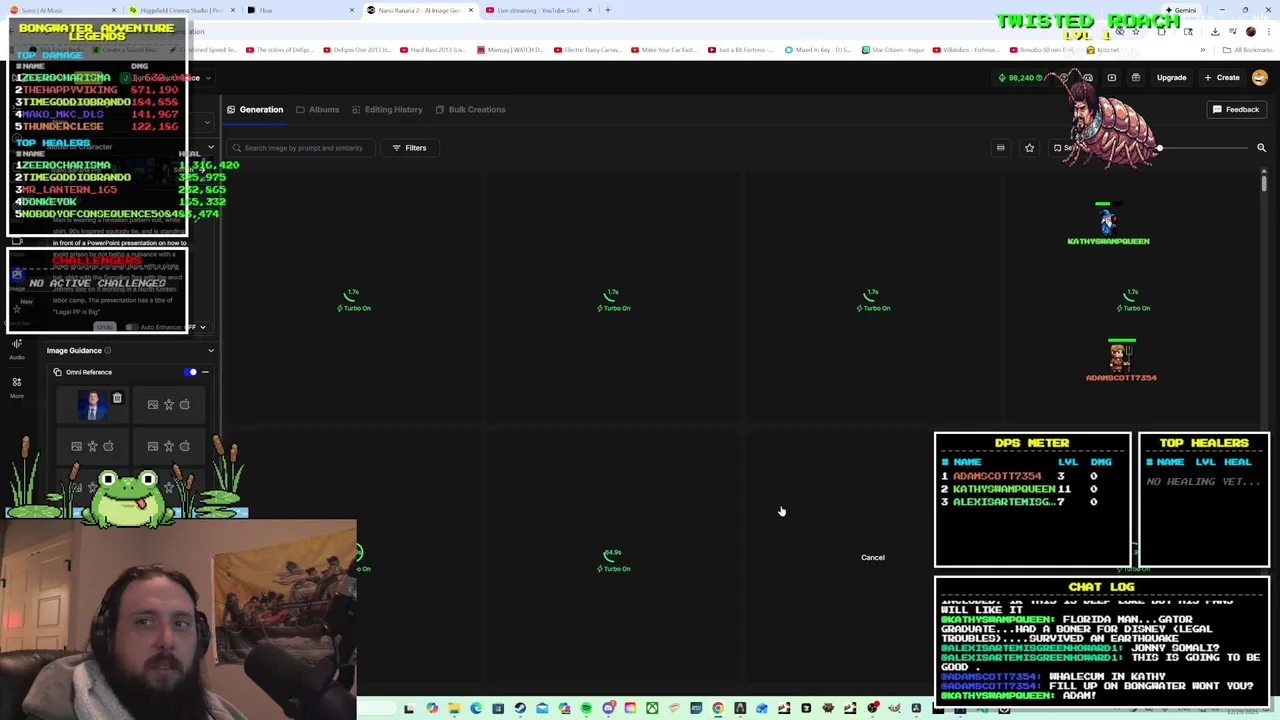Open Hard Bass 2013 bookmark
Viewport: 1280px width, 720px height.
433,50
